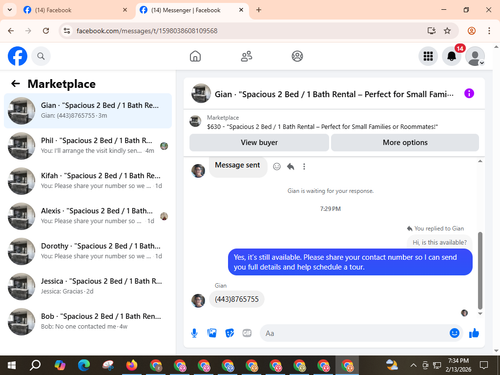Click the address bar URL

(x=147, y=31)
